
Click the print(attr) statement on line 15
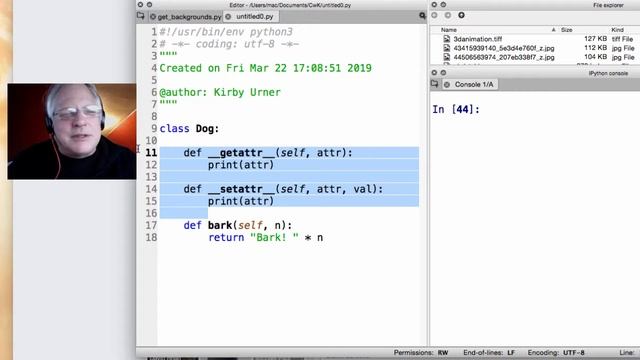(x=241, y=201)
